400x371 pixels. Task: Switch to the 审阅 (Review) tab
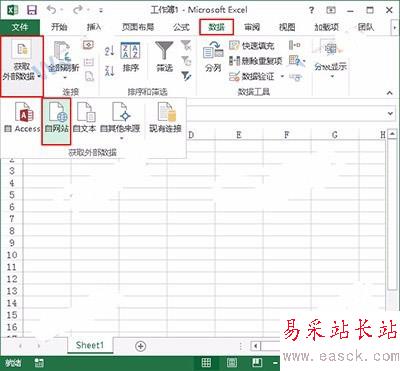(252, 27)
